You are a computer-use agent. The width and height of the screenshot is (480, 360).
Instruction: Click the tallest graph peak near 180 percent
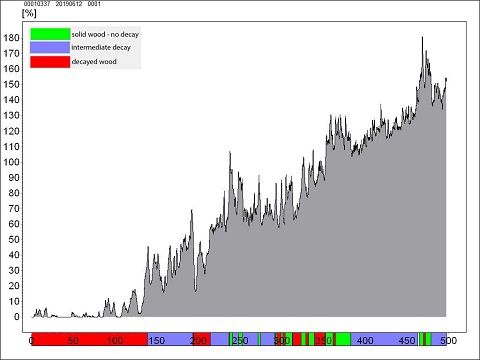pos(422,37)
